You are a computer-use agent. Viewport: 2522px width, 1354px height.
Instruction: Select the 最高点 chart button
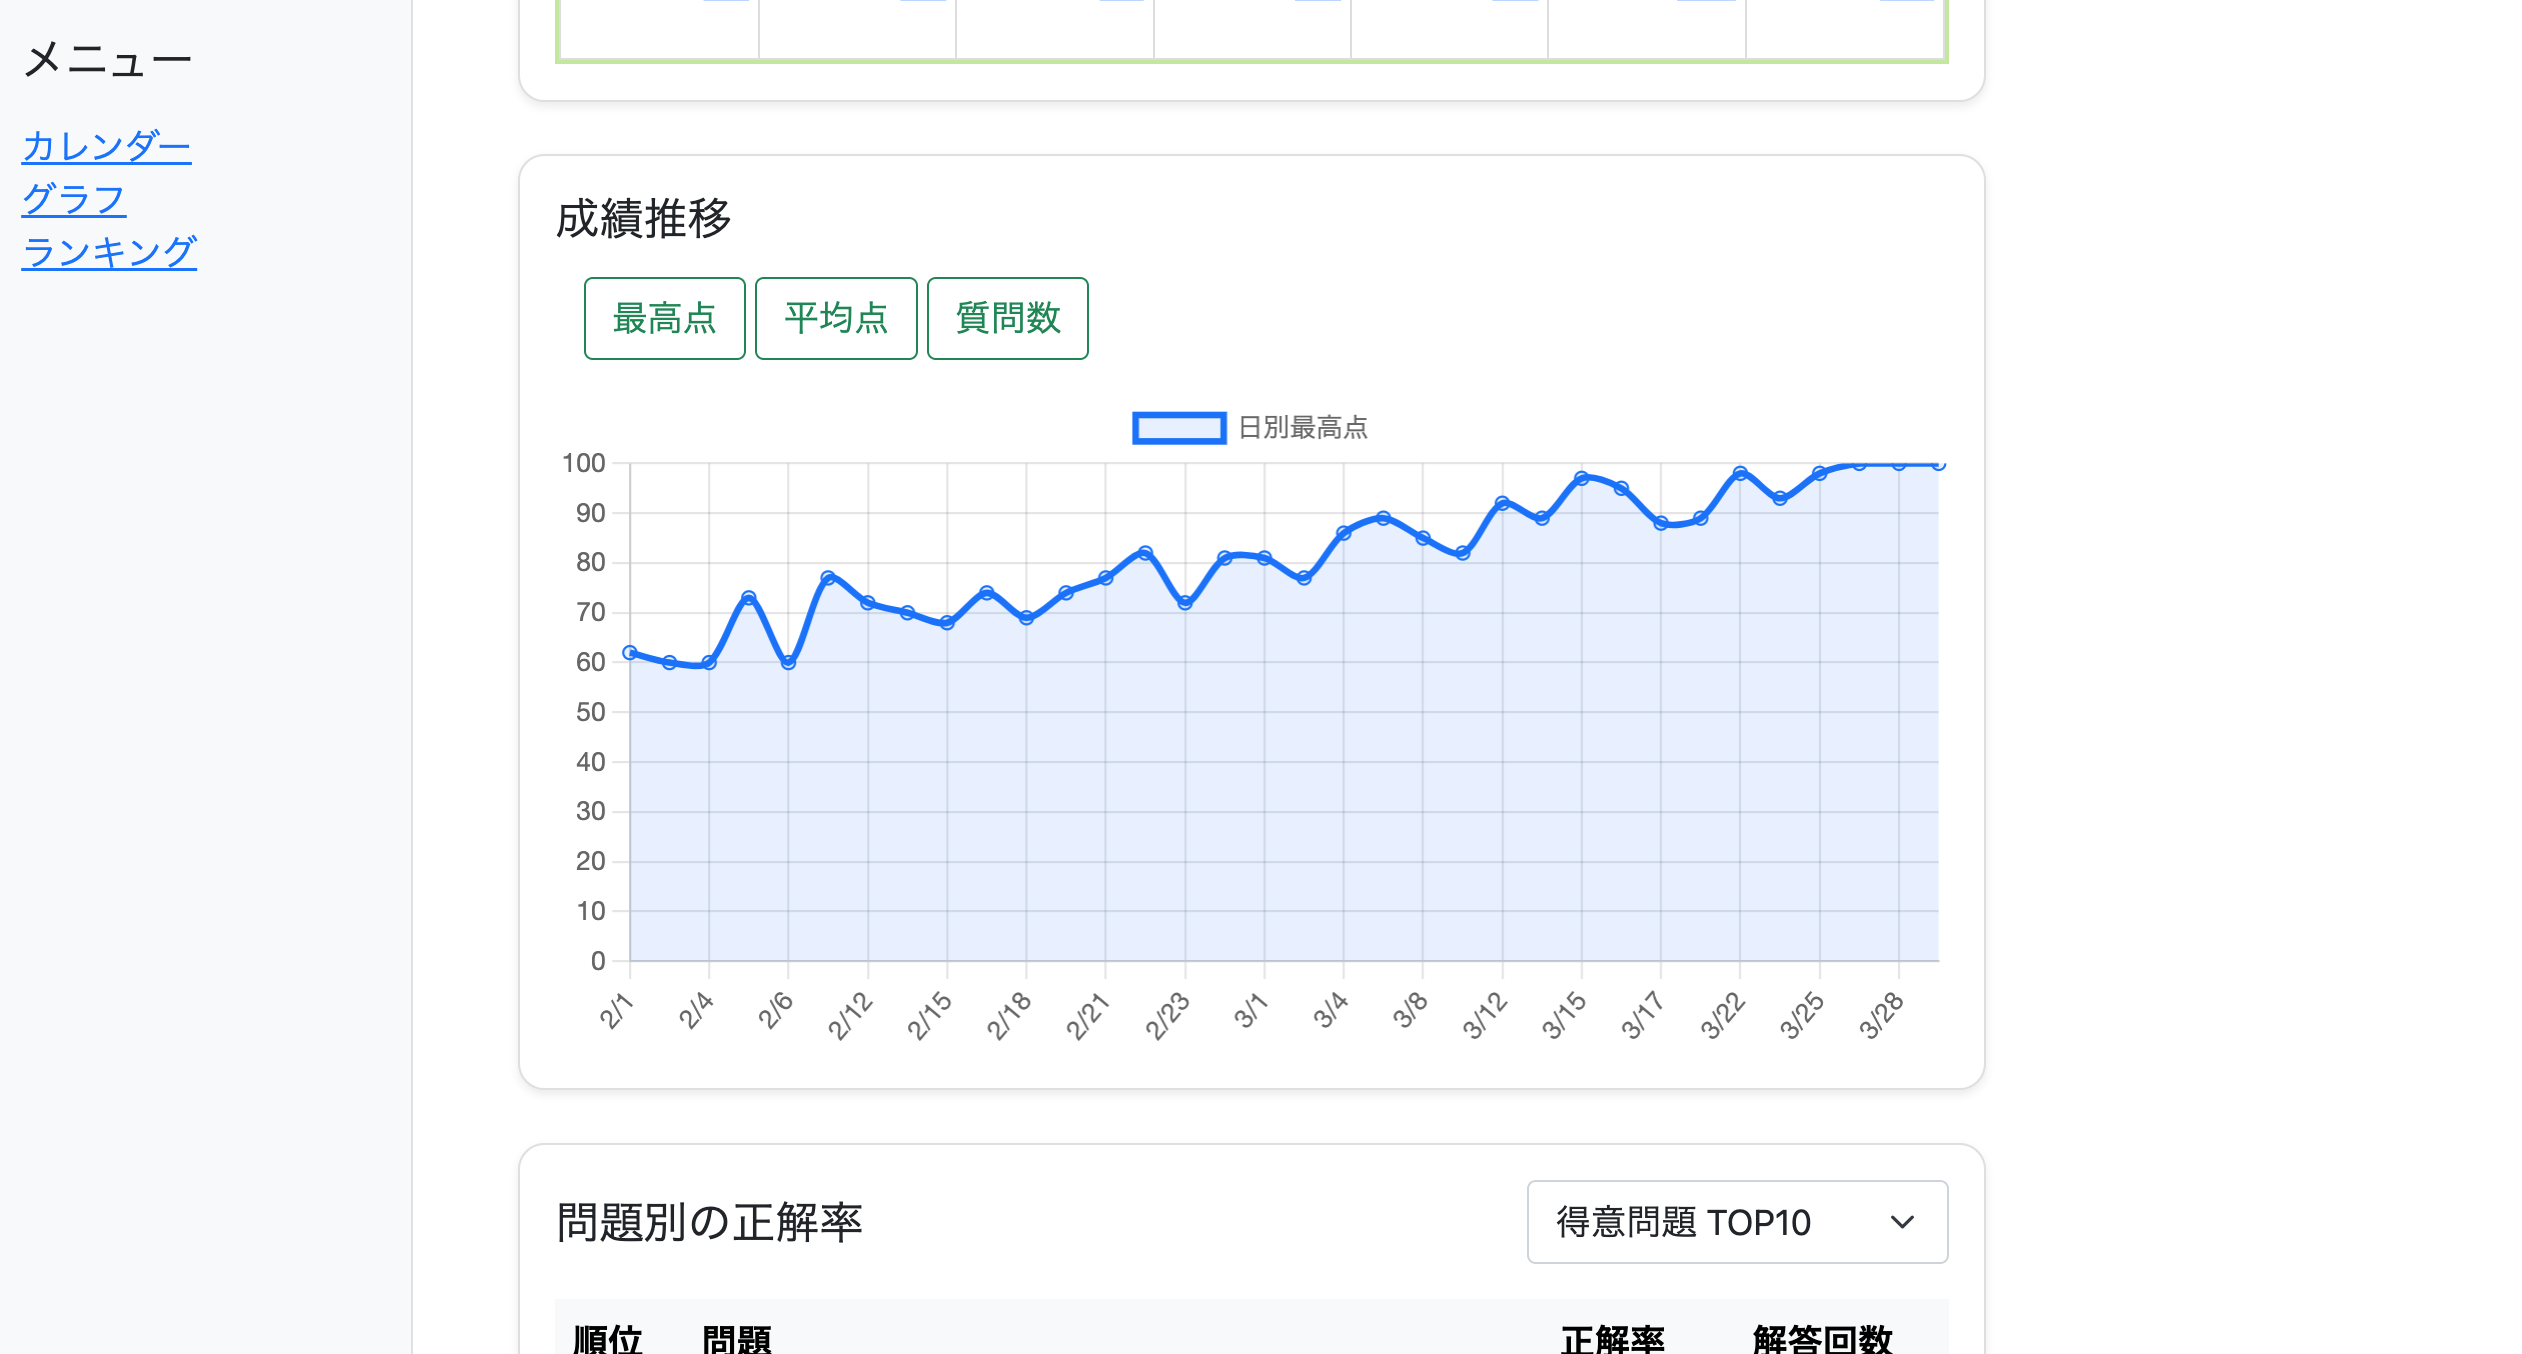[664, 318]
